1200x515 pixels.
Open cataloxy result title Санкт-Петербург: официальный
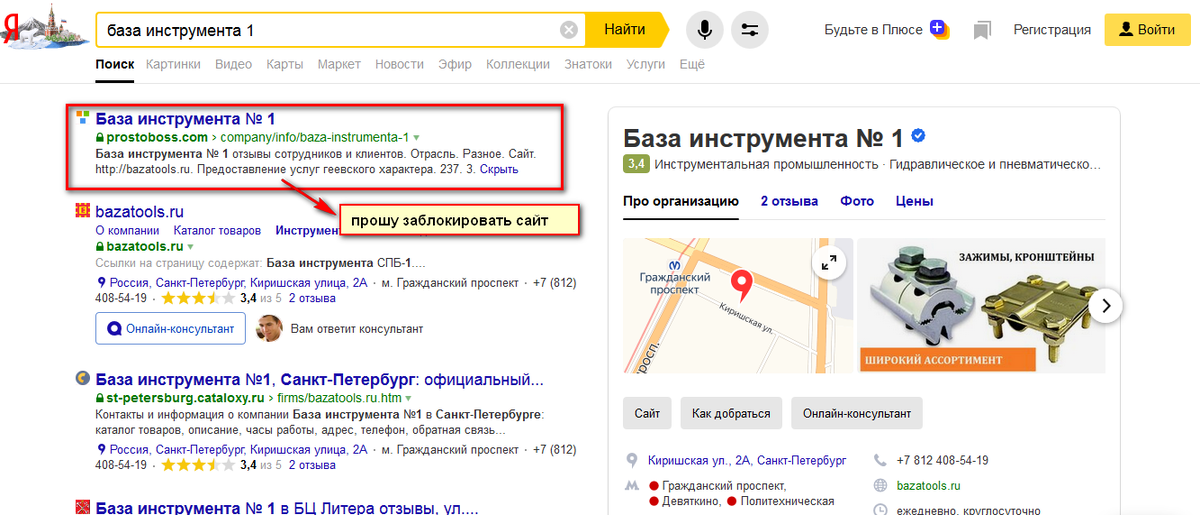(320, 380)
